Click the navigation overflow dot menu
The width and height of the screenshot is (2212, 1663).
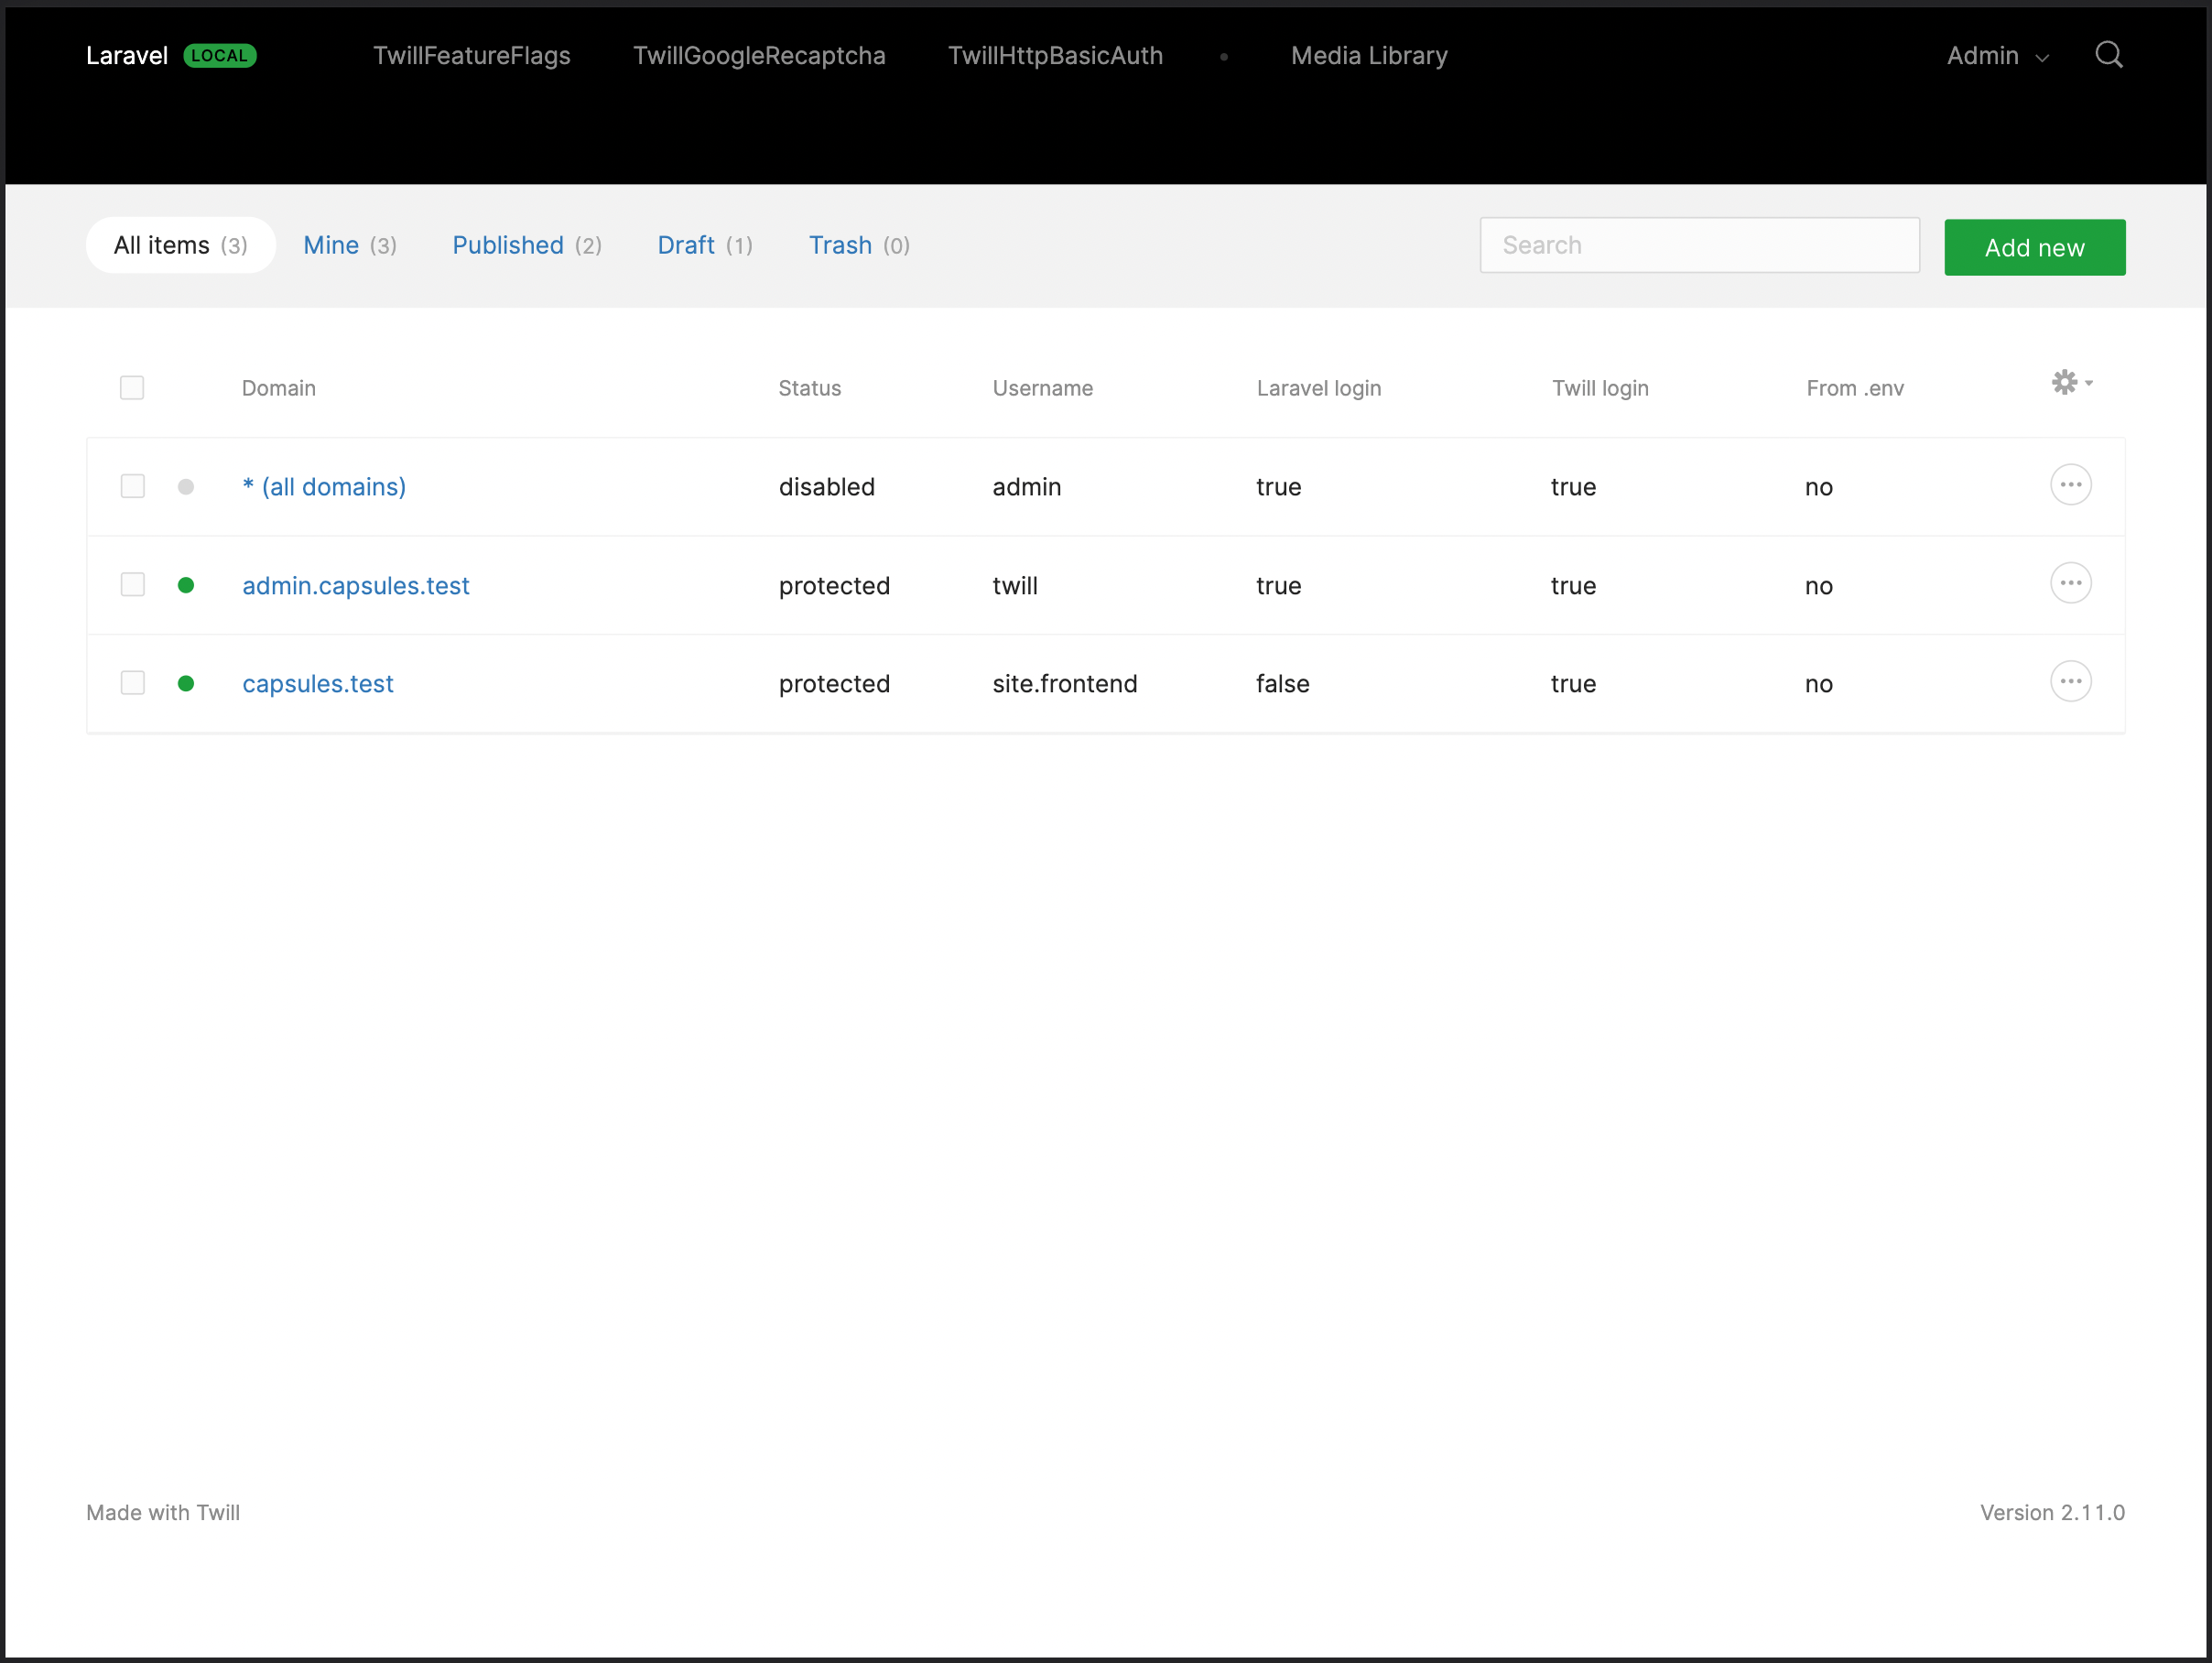(1224, 57)
